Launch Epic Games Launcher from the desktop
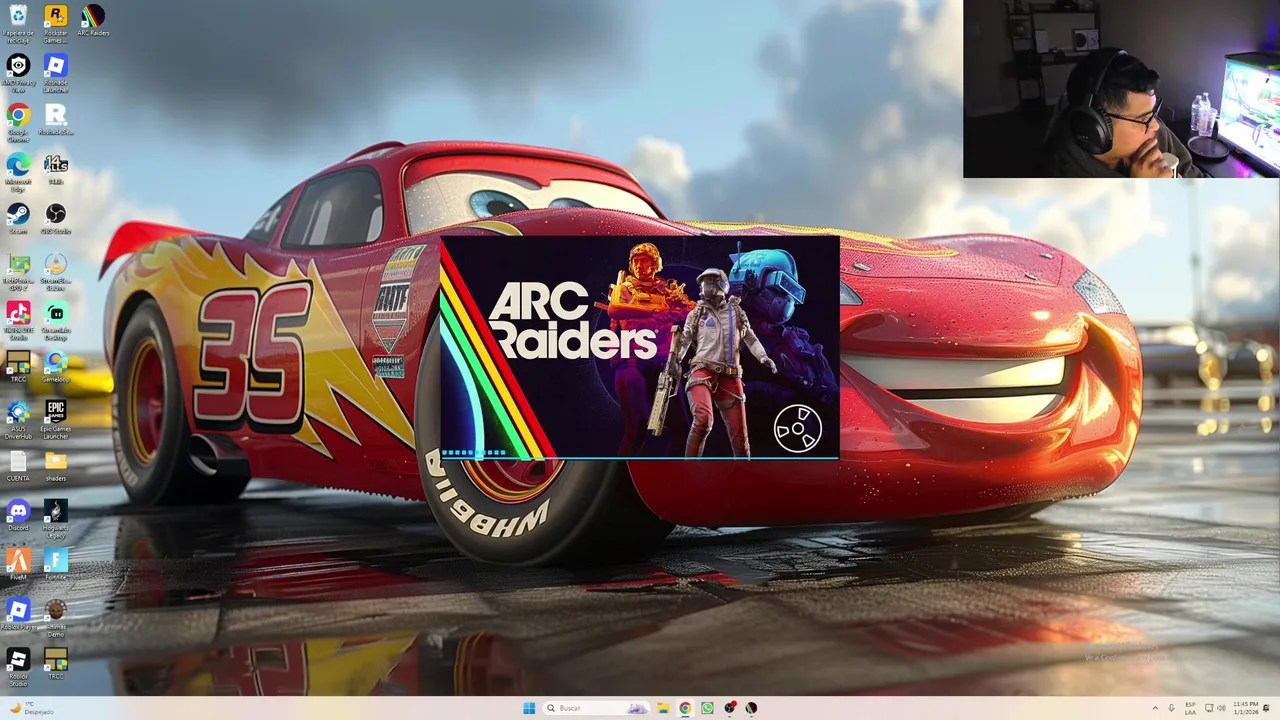Image resolution: width=1280 pixels, height=720 pixels. pos(56,420)
